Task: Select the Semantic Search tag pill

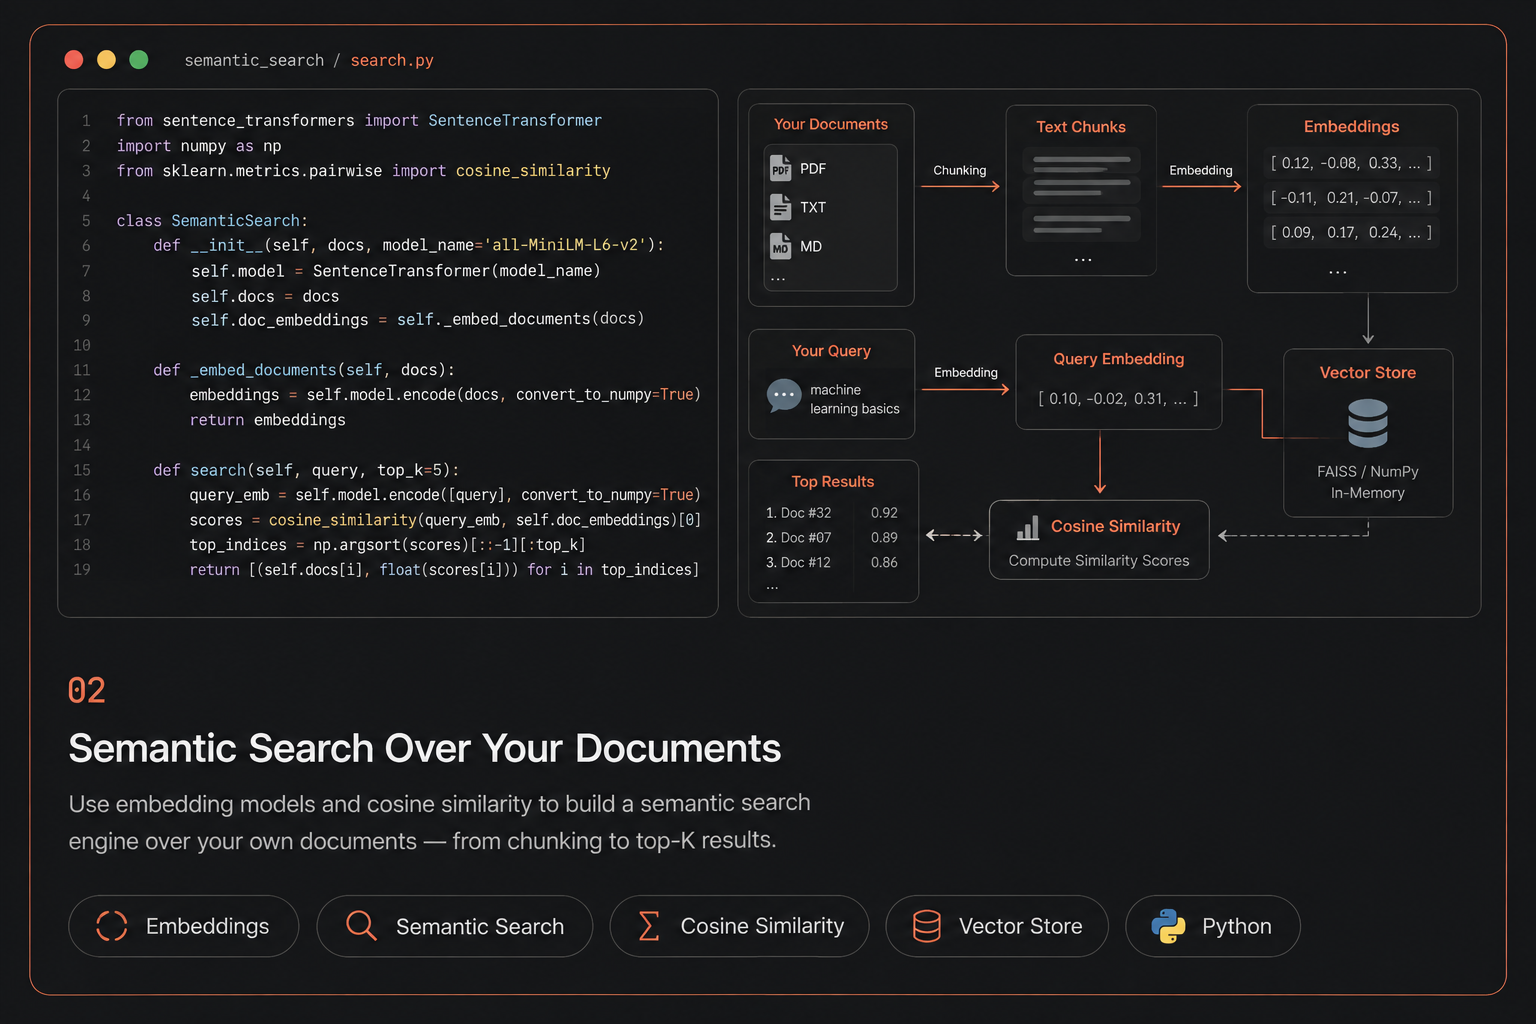Action: (455, 926)
